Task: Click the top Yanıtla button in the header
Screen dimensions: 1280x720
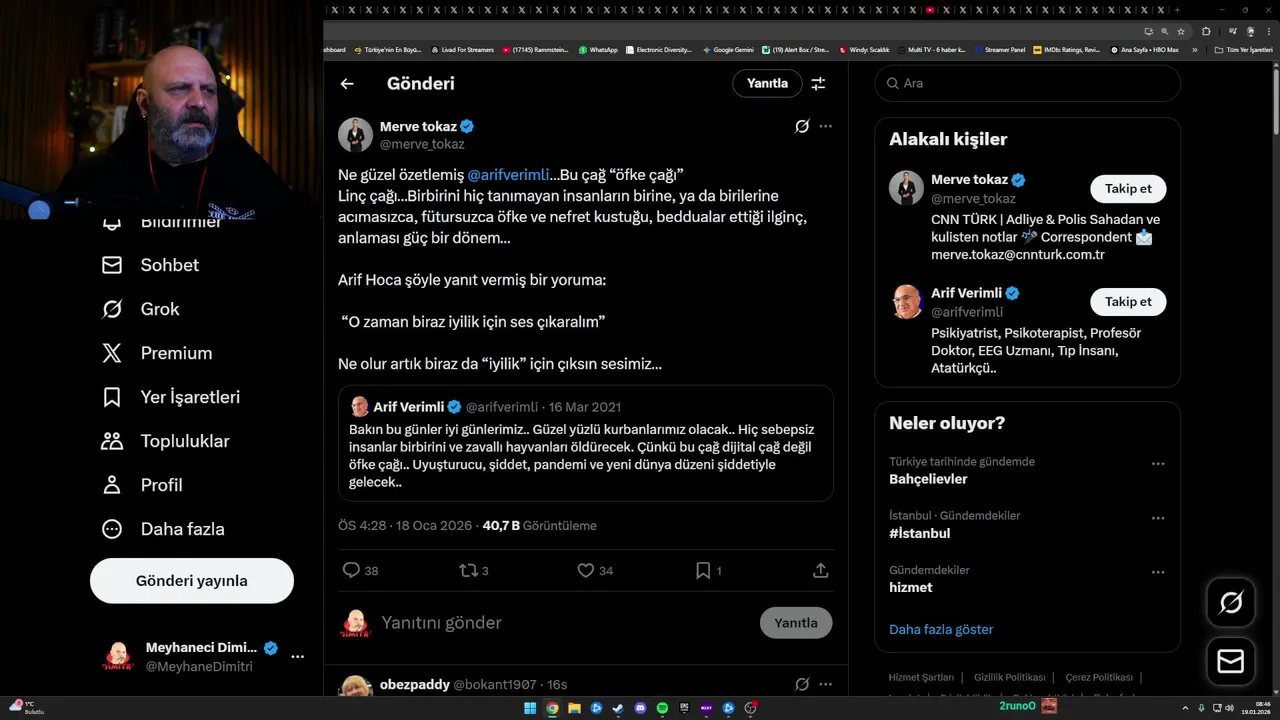Action: point(767,84)
